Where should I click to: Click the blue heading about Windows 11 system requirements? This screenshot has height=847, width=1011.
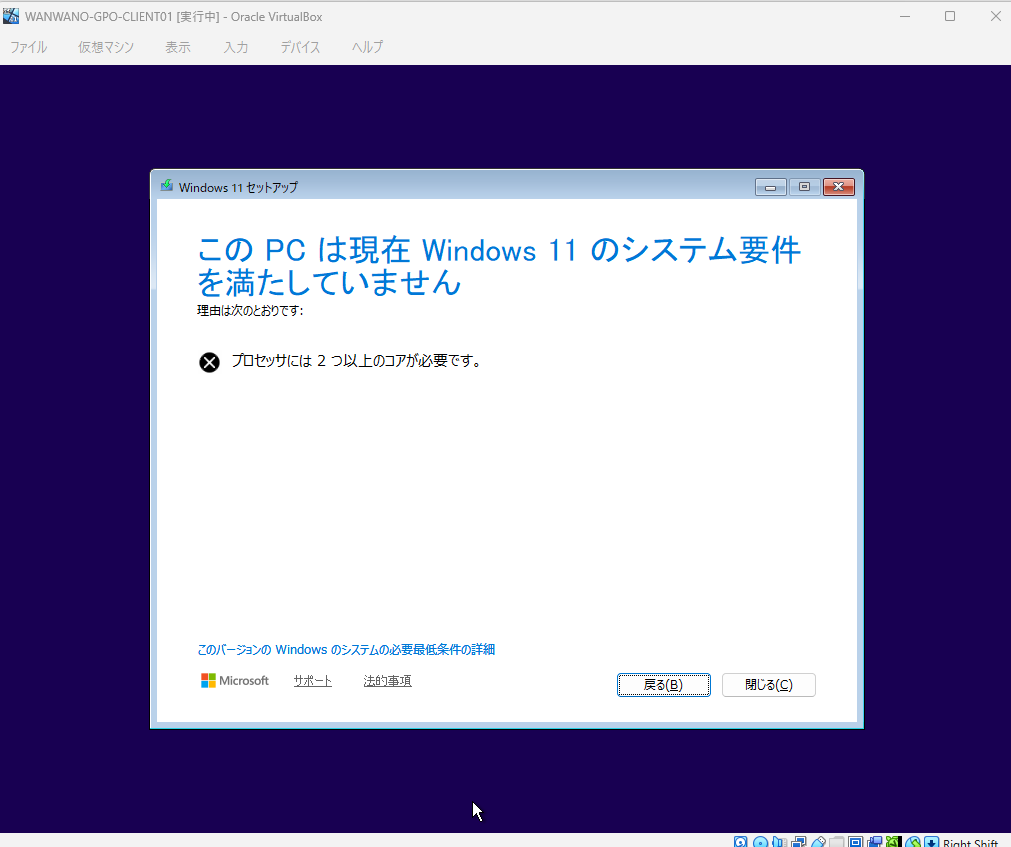(498, 266)
